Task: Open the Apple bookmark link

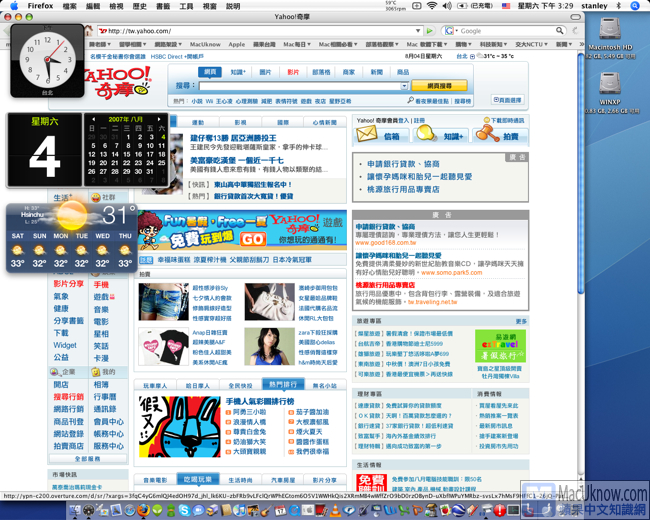Action: [x=237, y=44]
